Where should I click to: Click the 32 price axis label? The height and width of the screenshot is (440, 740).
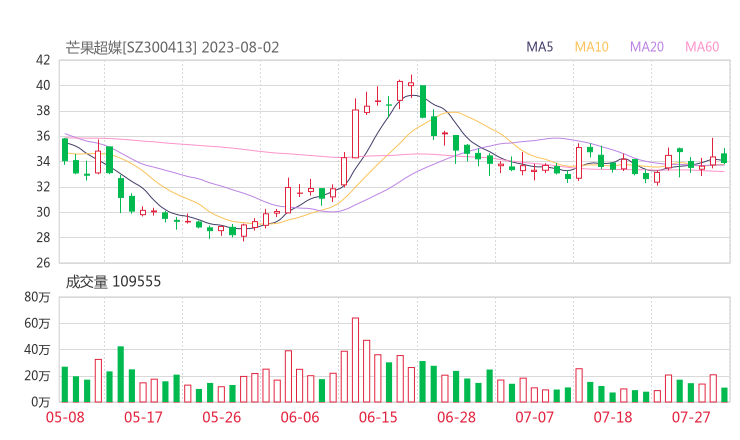[x=43, y=187]
